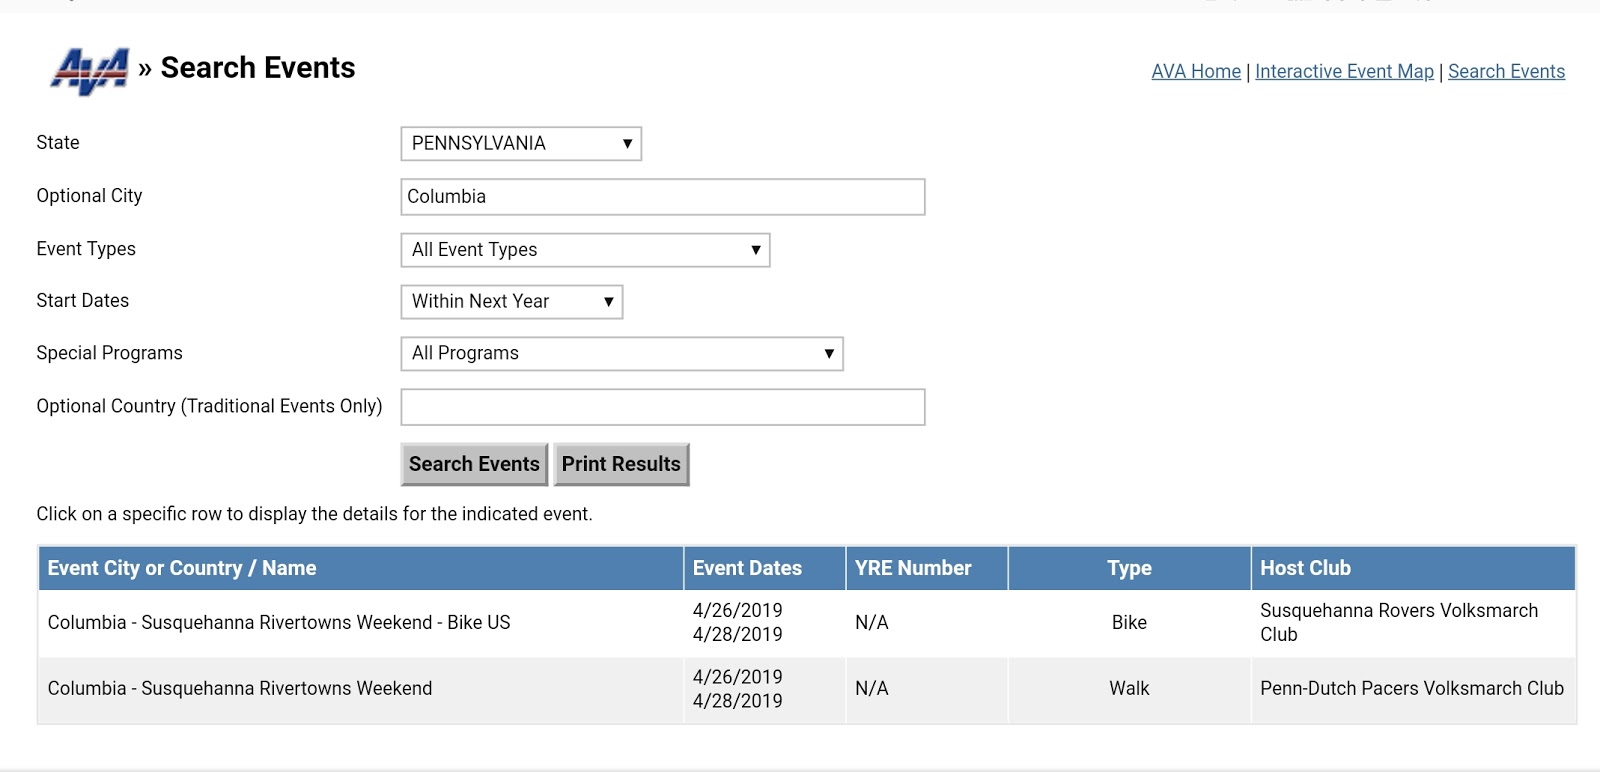This screenshot has height=772, width=1600.
Task: Click the Event Dates column header
Action: (747, 568)
